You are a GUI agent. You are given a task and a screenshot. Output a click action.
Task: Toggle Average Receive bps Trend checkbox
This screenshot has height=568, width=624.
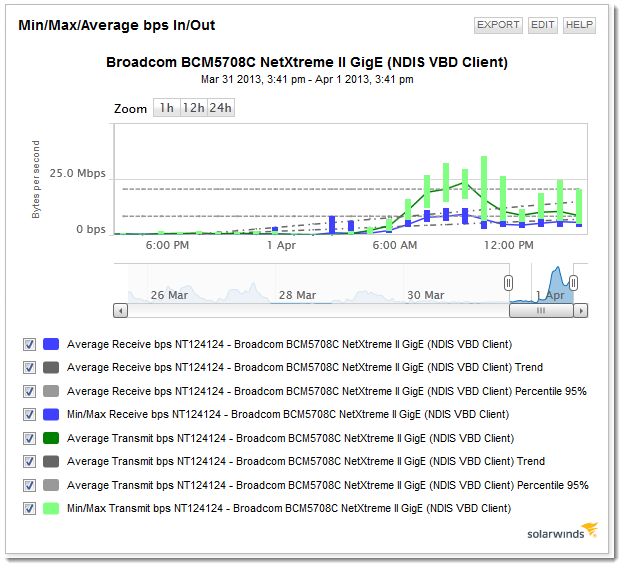(x=29, y=367)
